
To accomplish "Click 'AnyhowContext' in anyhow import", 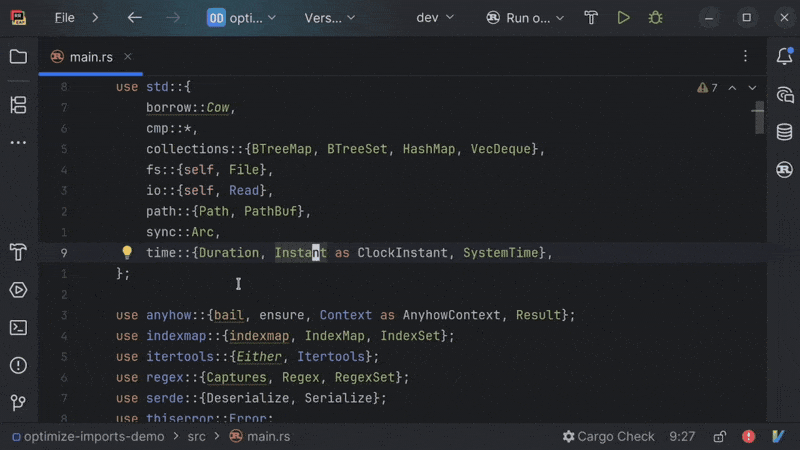I will (452, 315).
